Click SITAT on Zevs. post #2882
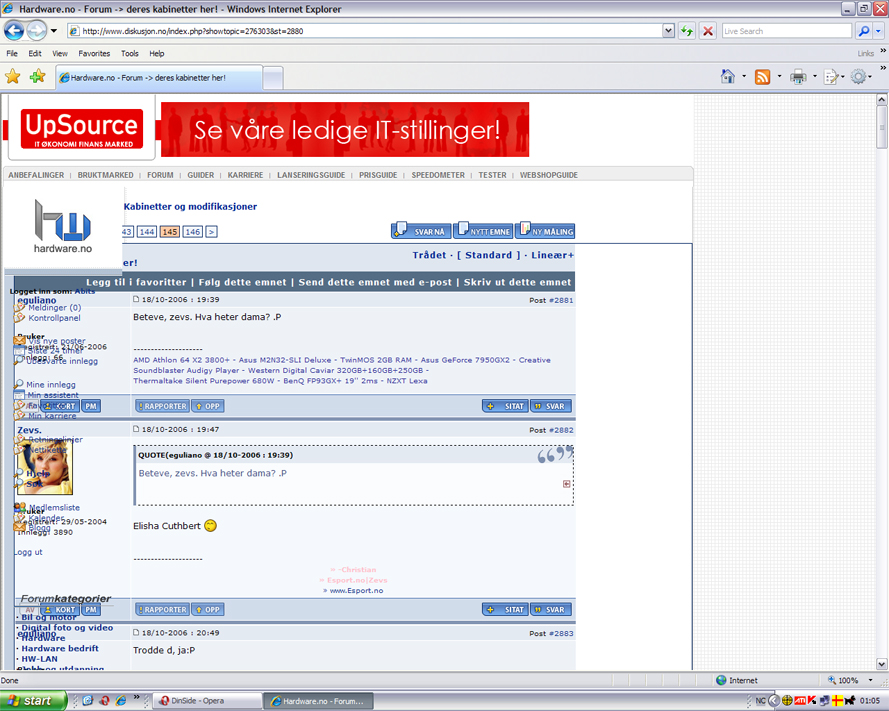The height and width of the screenshot is (711, 889). (x=505, y=610)
